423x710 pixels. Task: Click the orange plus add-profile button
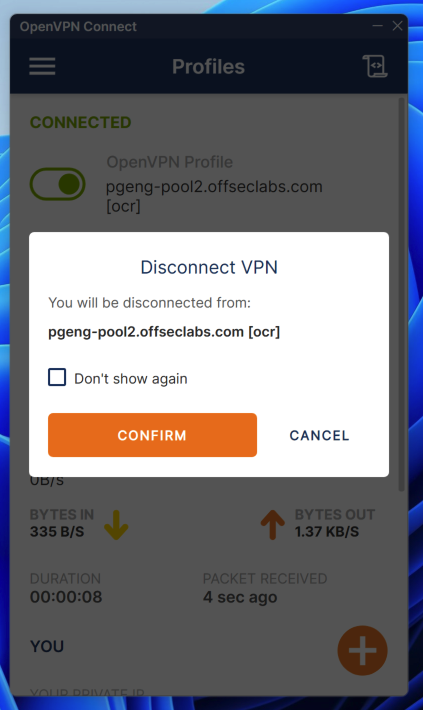pos(362,651)
